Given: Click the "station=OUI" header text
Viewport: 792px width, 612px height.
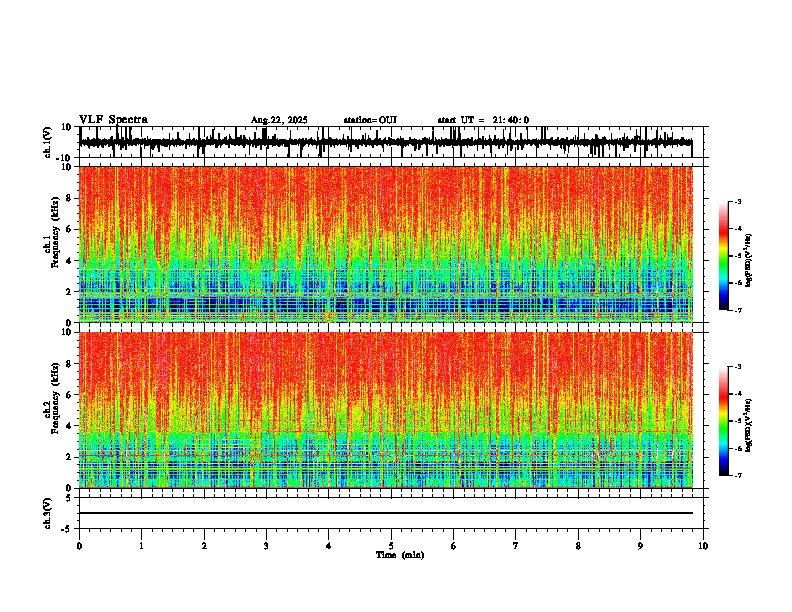Looking at the screenshot, I should click(370, 120).
